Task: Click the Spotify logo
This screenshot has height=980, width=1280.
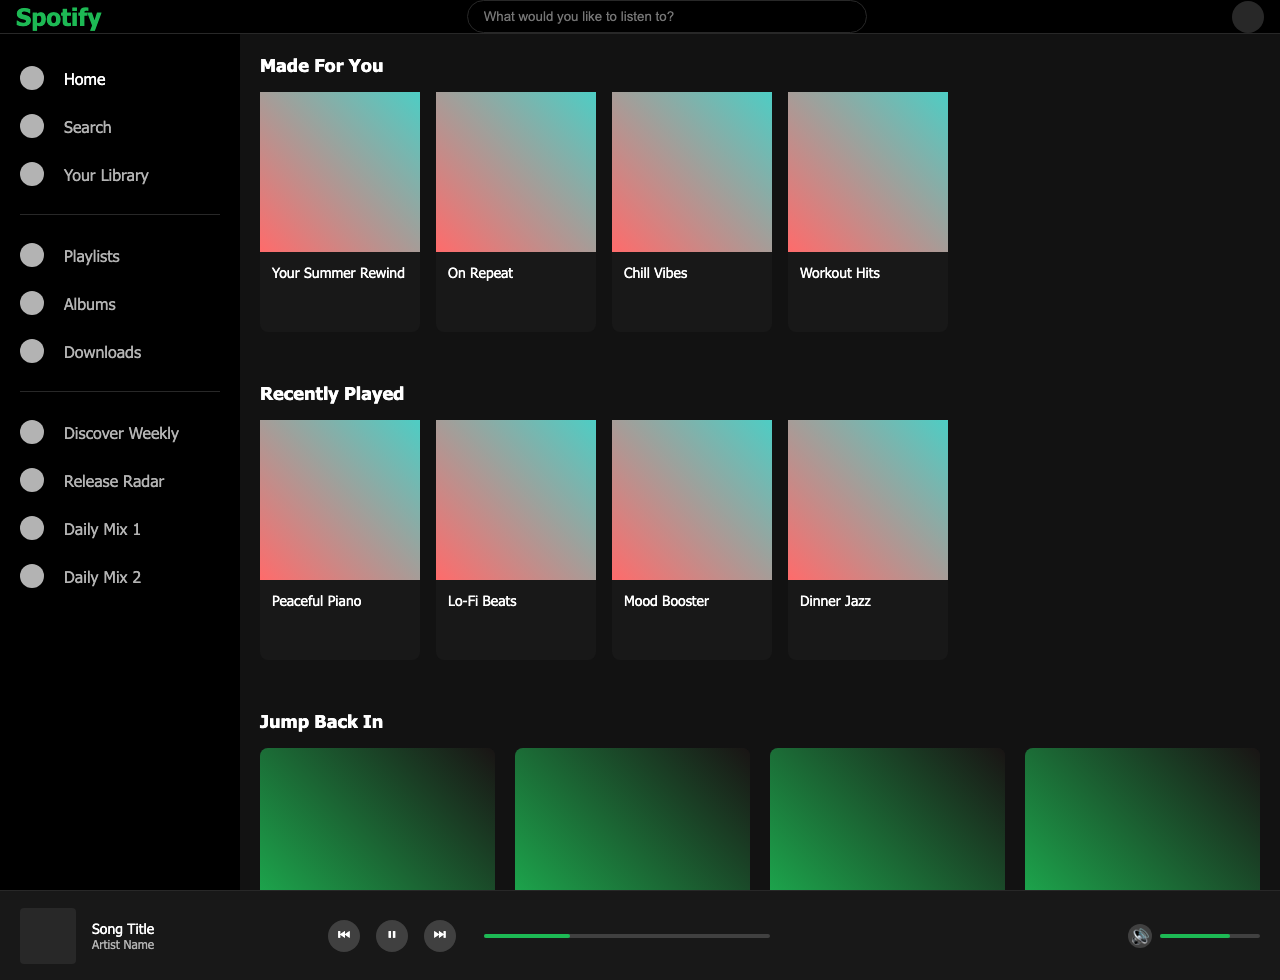Action: tap(58, 17)
